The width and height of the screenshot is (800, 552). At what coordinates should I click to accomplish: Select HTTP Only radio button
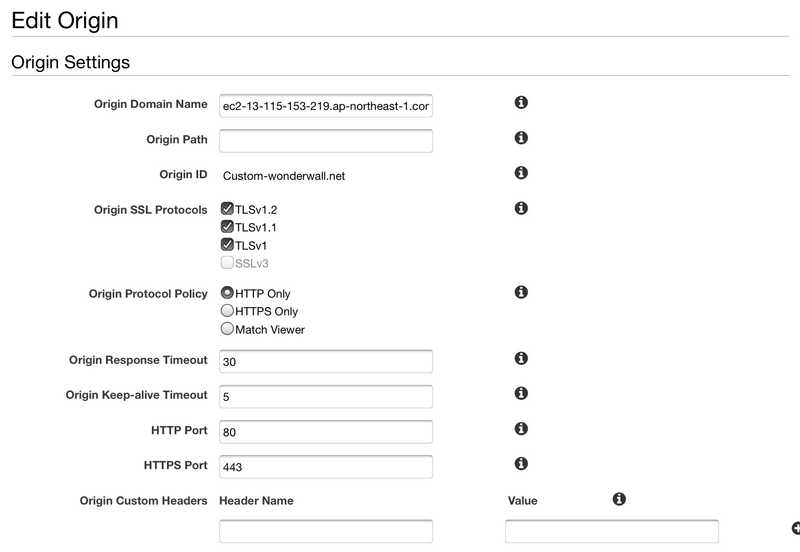click(x=227, y=293)
